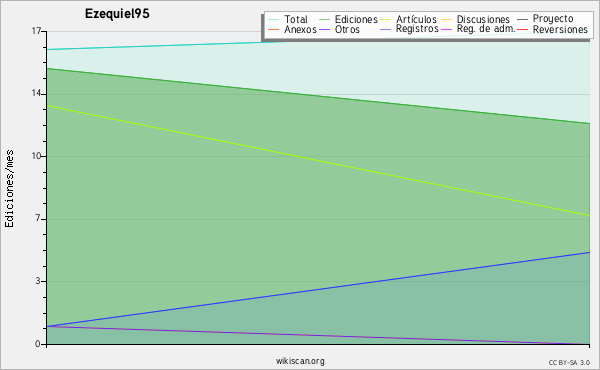Screen dimensions: 600x370
Task: Click the y-axis value 3
Action: click(38, 281)
